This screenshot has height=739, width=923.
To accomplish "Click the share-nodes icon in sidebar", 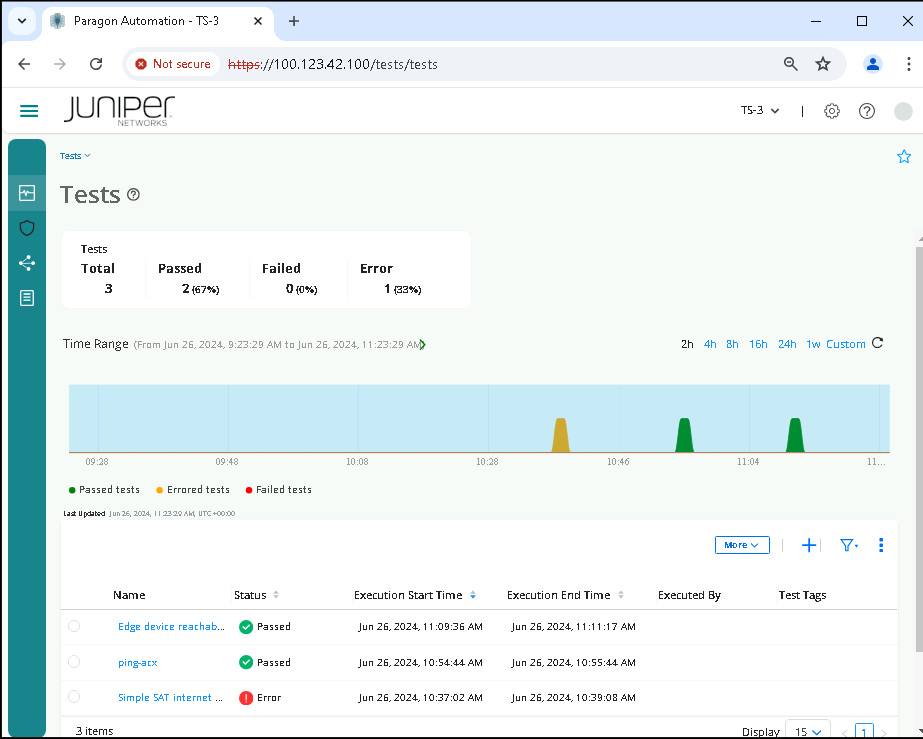I will [27, 263].
